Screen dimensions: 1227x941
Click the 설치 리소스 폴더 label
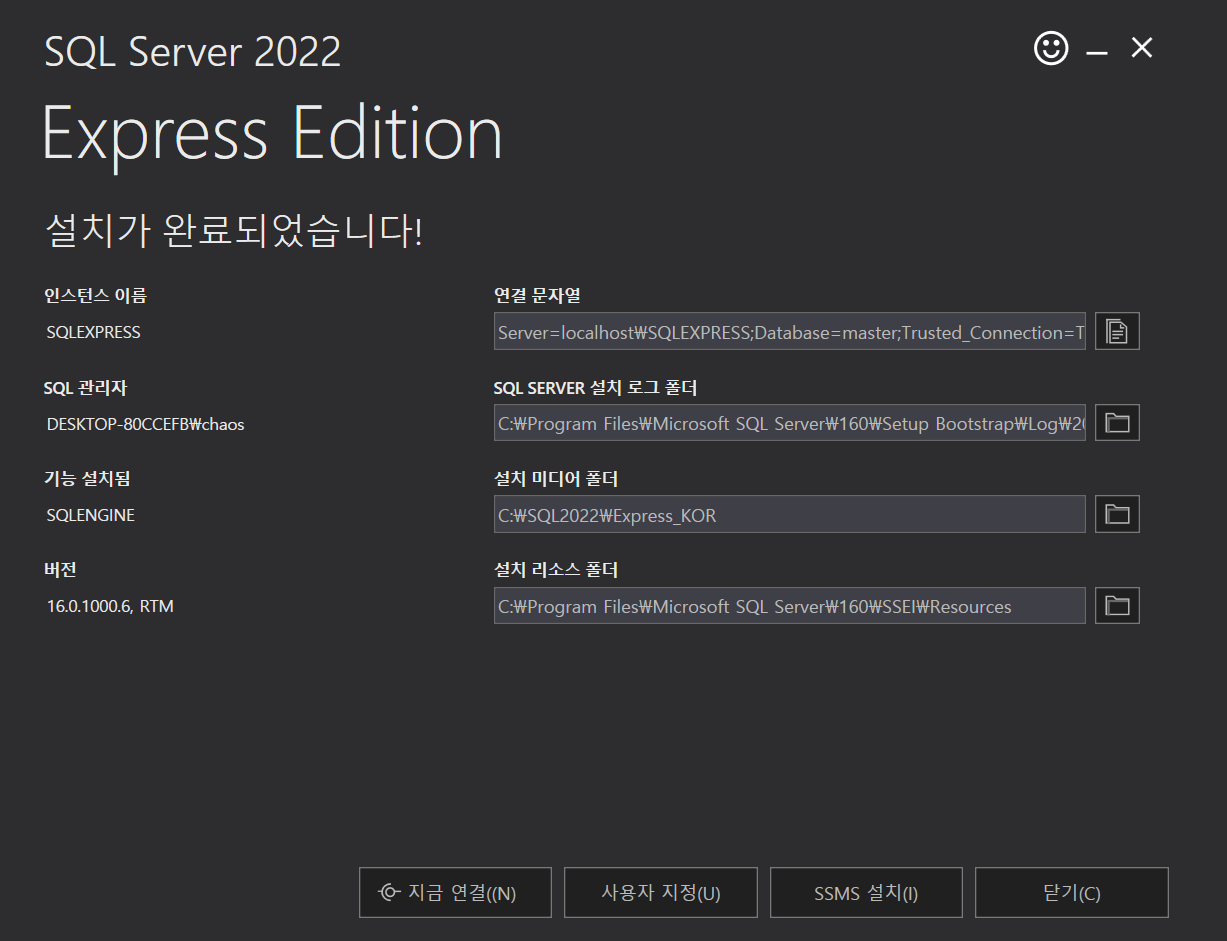[x=556, y=570]
